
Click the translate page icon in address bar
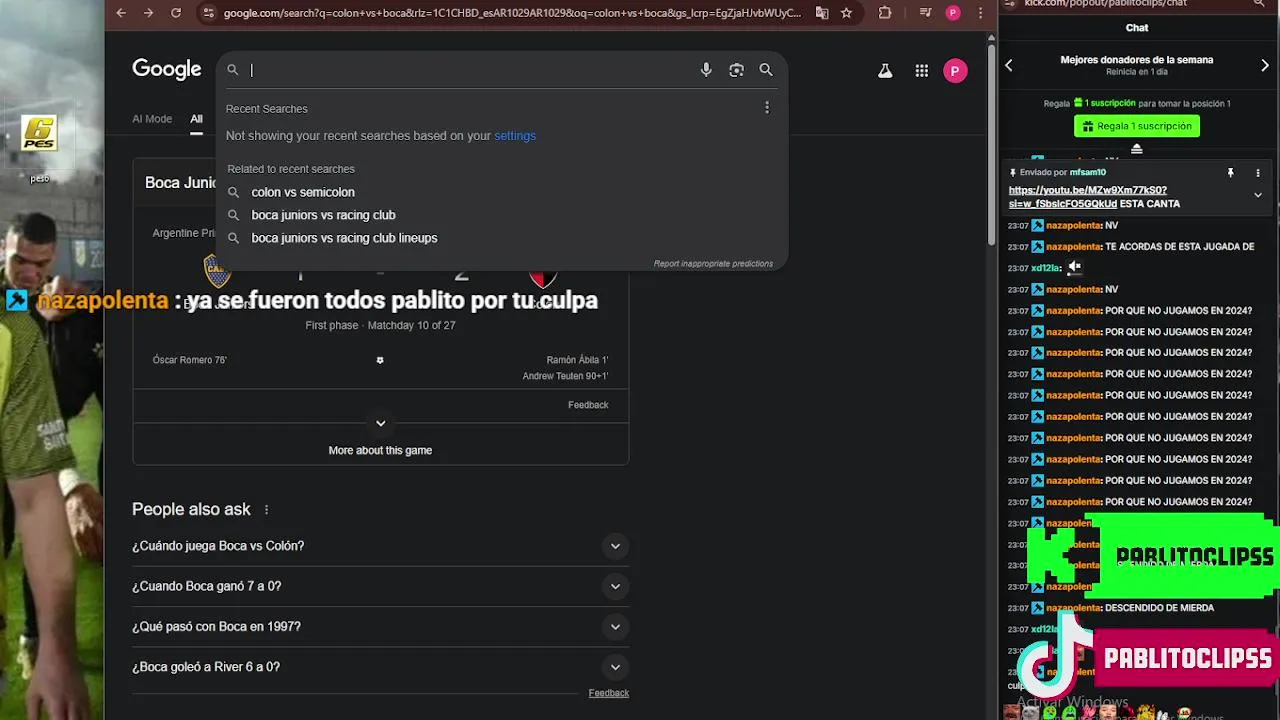[x=822, y=13]
